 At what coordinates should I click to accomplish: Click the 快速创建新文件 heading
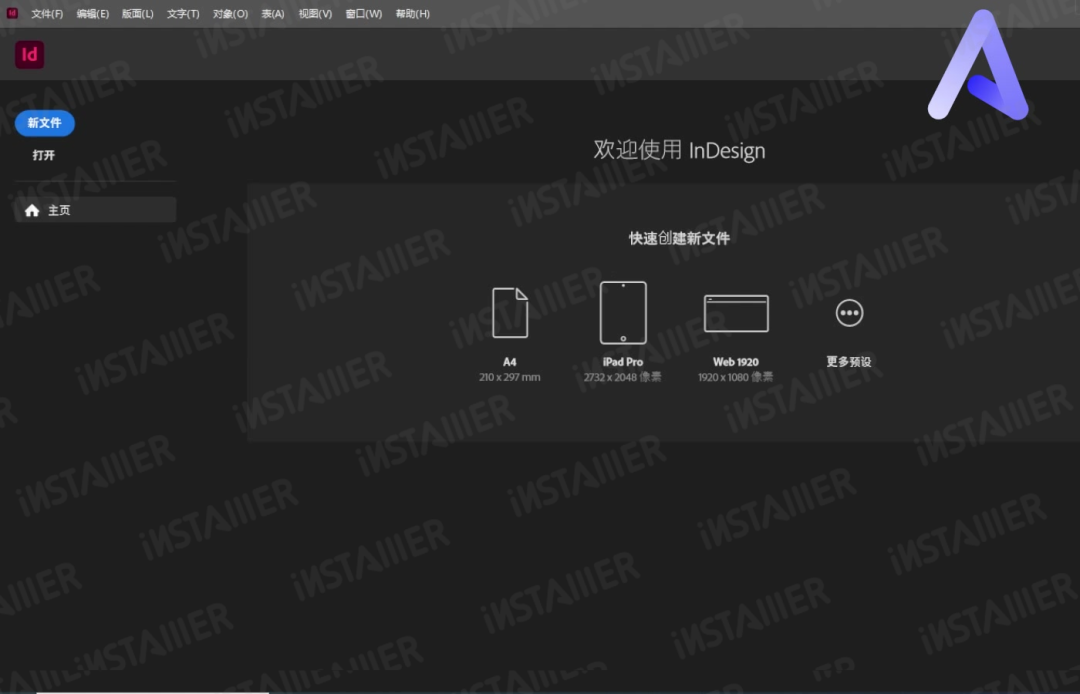coord(679,239)
